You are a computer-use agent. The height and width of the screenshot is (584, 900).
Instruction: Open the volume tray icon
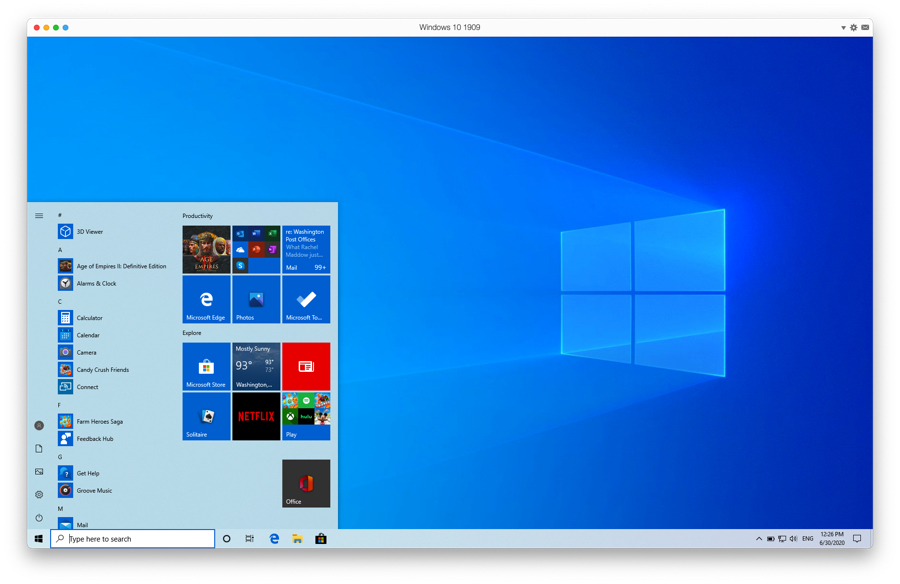coord(793,539)
